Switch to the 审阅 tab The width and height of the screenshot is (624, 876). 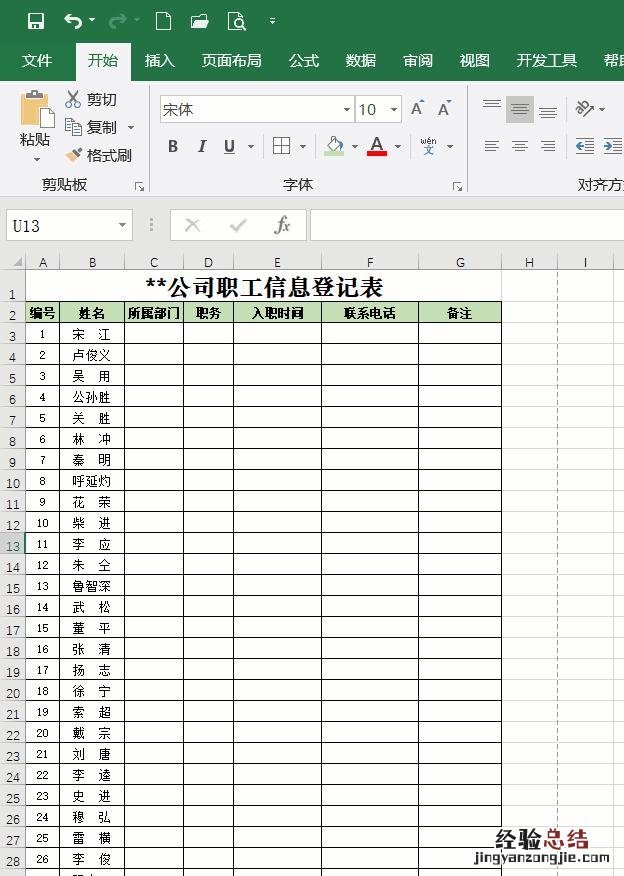tap(418, 60)
